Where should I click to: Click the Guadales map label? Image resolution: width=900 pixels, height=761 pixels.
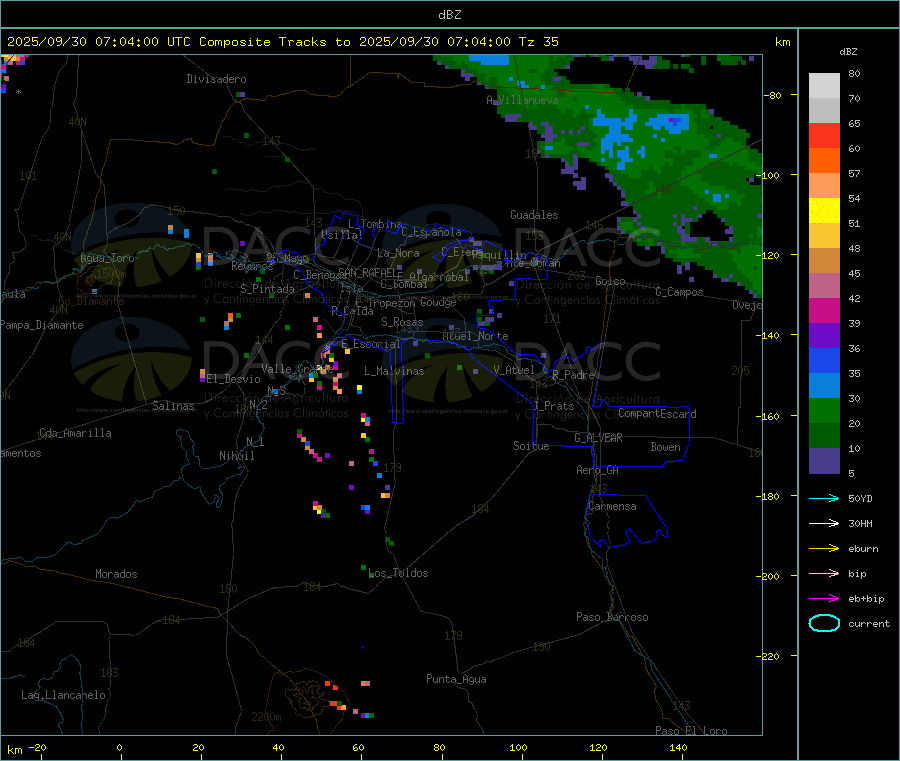(x=534, y=215)
